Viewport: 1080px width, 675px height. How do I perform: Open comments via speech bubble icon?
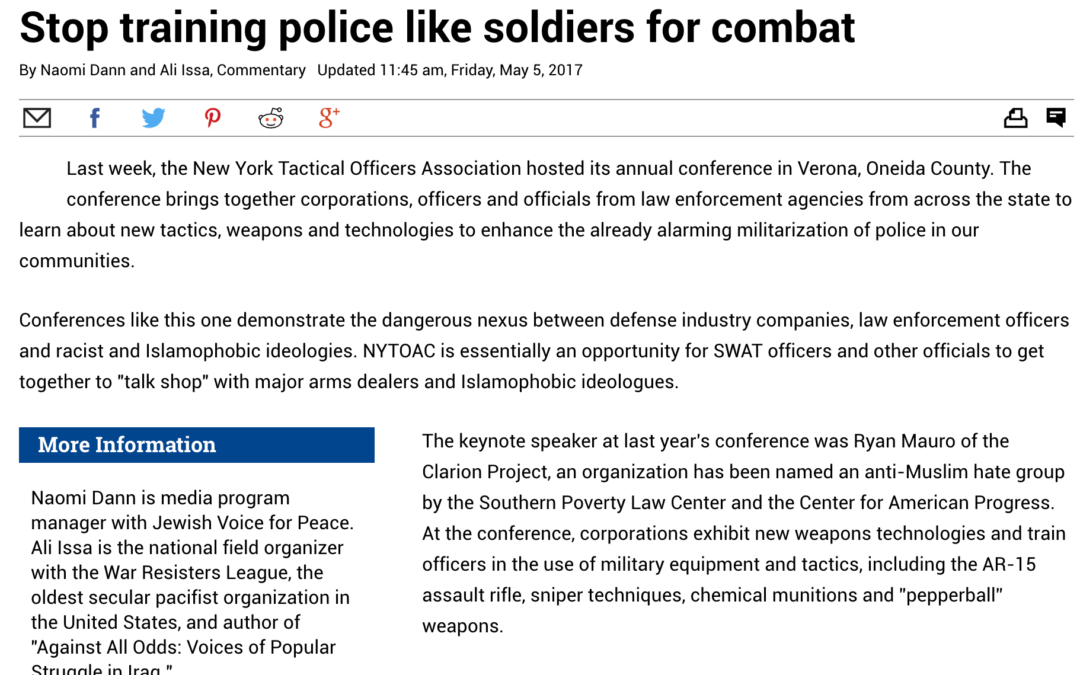pyautogui.click(x=1056, y=117)
